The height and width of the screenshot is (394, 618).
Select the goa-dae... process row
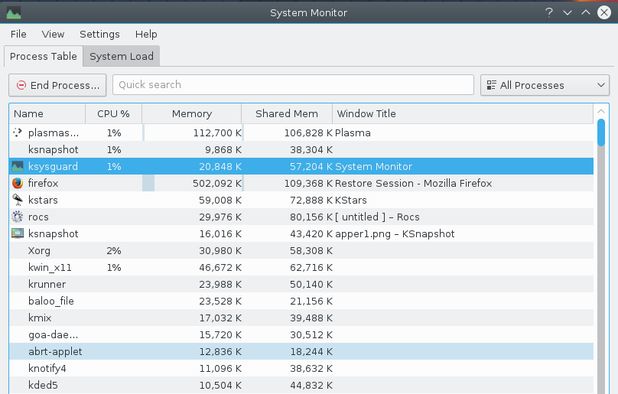click(x=301, y=335)
